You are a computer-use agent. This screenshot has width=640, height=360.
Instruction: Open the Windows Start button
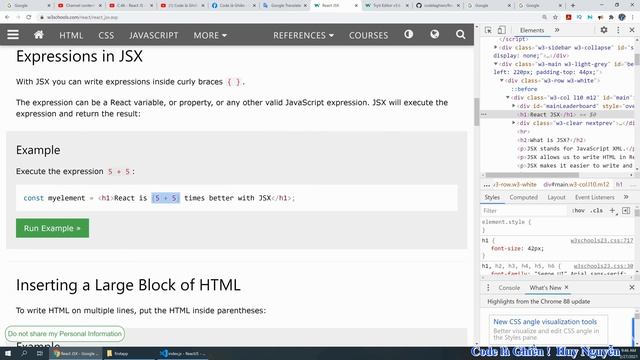8,353
